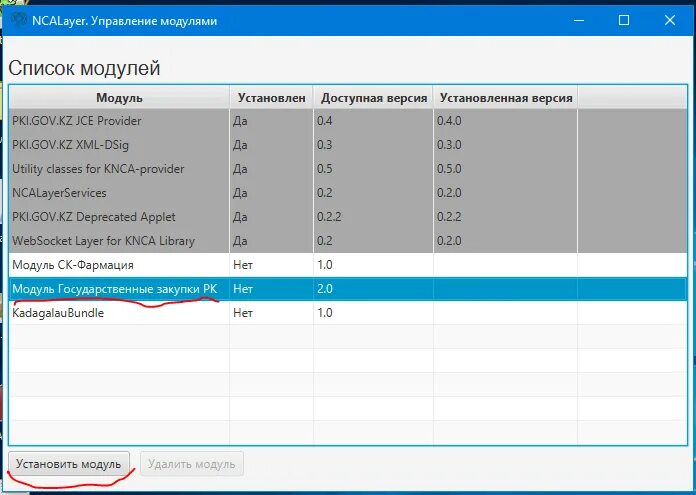
Task: Select Модуль Государственные закупки РК row
Action: 348,289
